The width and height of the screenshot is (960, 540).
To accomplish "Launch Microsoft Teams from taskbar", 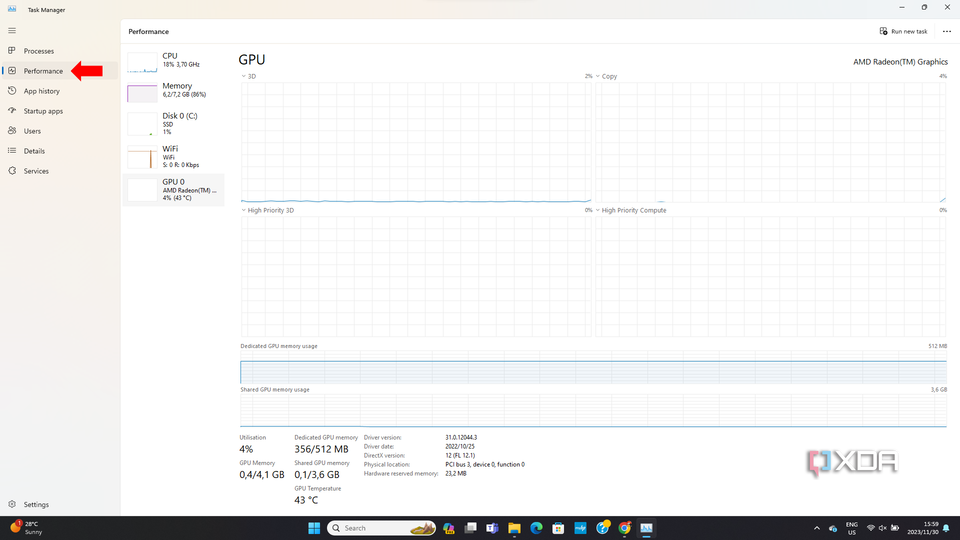I will [x=492, y=528].
